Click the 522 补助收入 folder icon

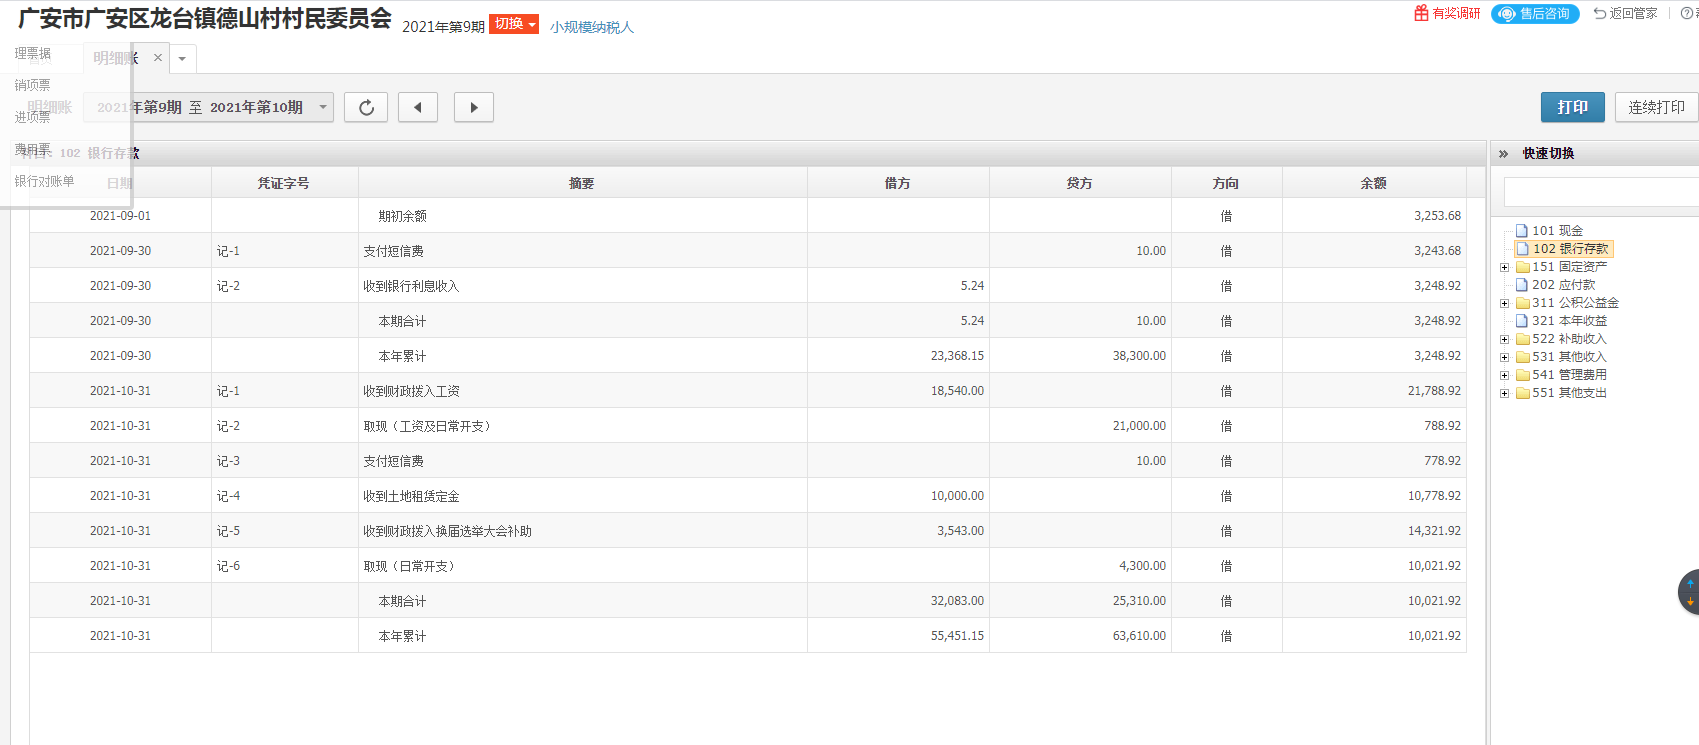point(1522,339)
